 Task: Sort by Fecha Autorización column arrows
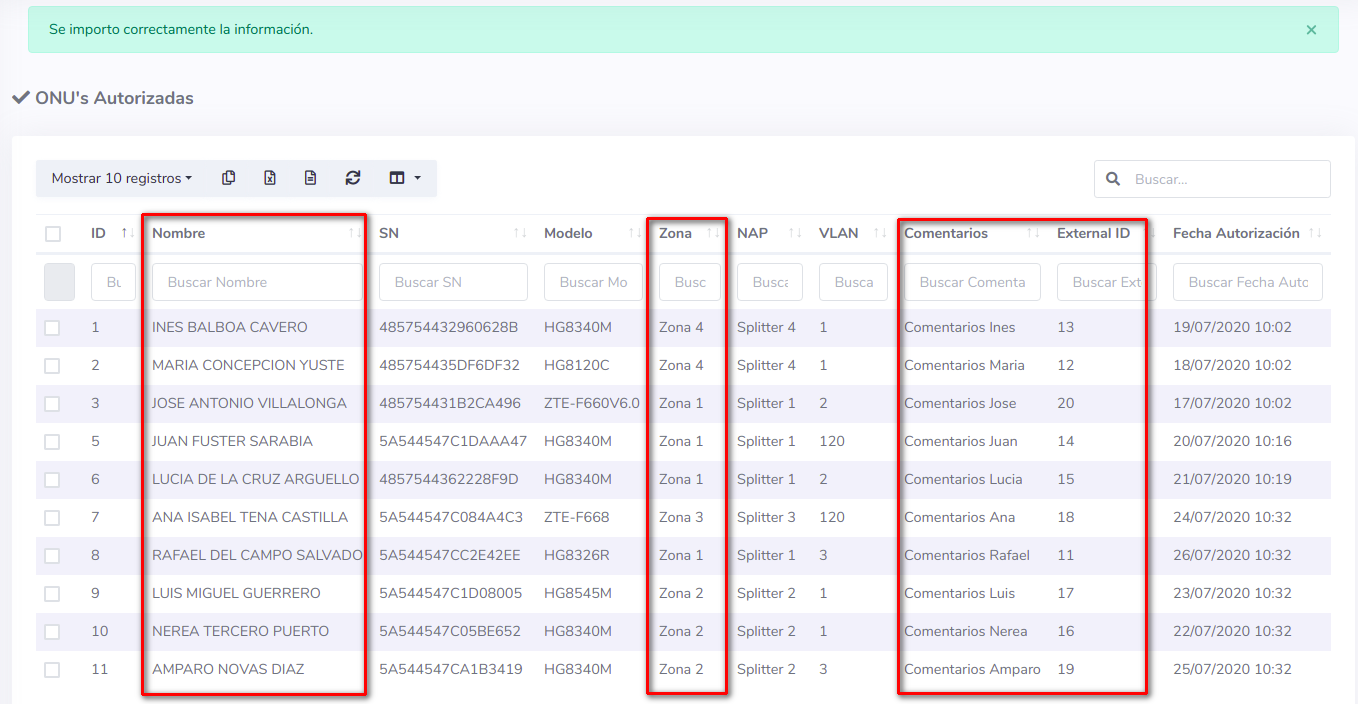1314,233
